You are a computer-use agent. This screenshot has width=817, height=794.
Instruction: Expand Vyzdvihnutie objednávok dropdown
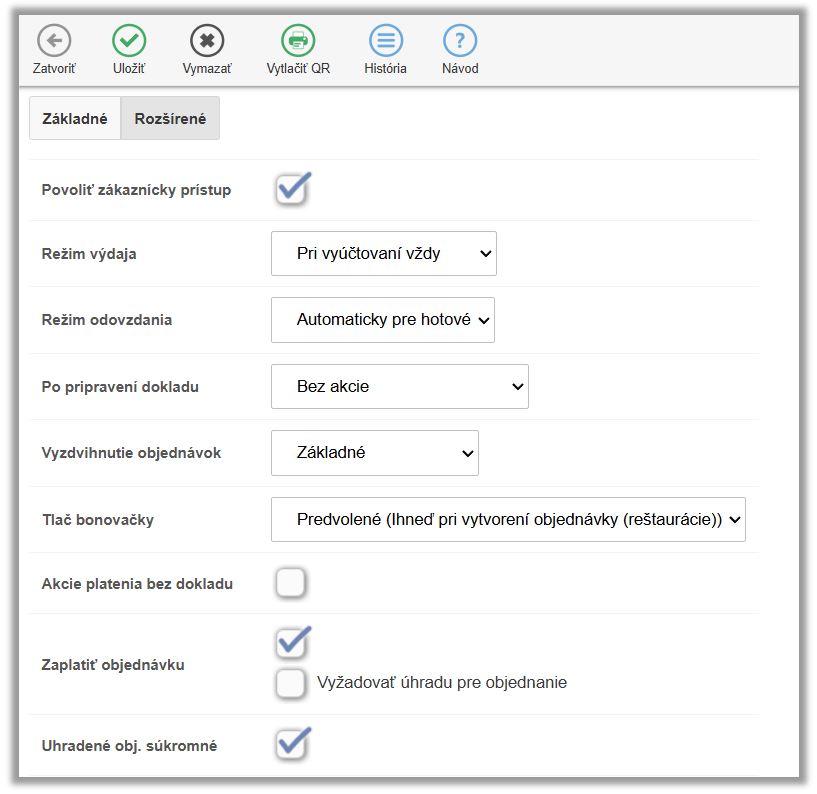374,453
